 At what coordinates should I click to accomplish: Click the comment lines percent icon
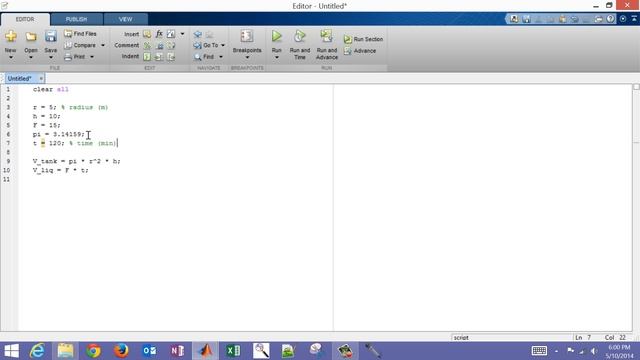(147, 46)
